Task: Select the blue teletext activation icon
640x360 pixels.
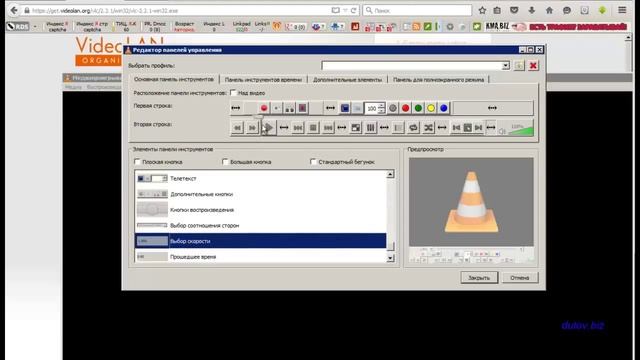Action: click(345, 108)
